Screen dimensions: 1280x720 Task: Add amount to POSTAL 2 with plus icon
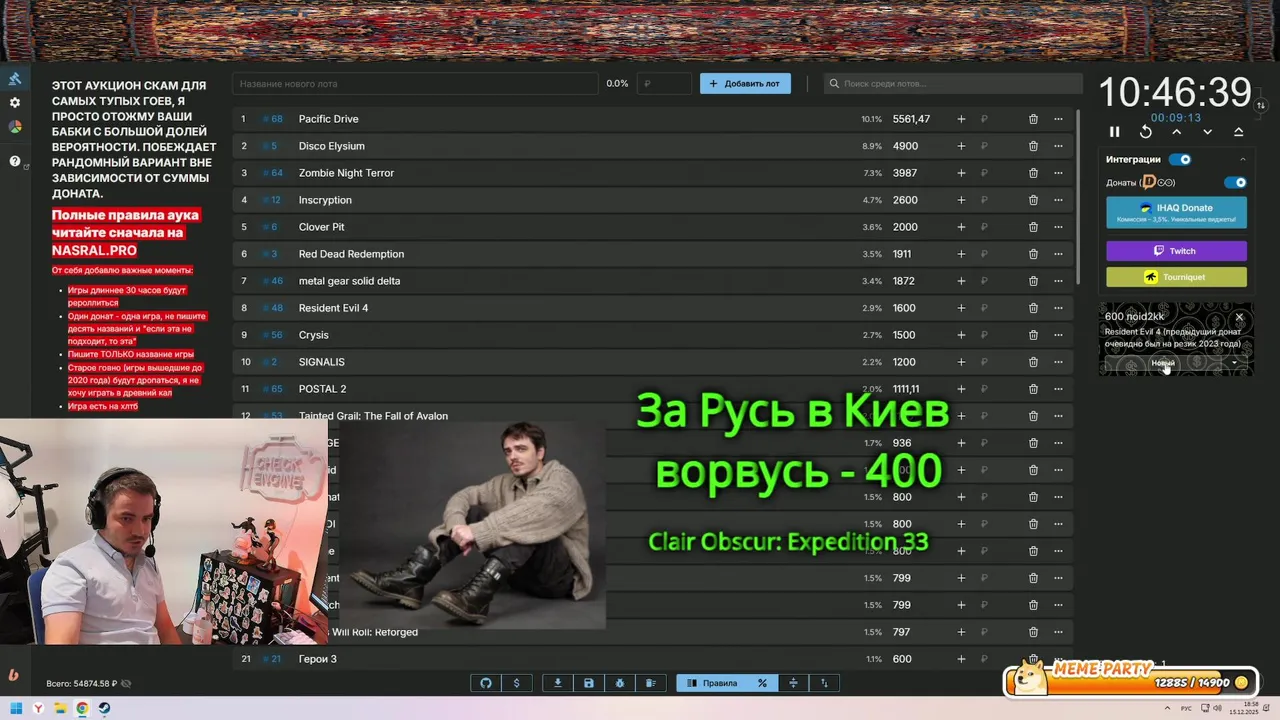click(961, 389)
